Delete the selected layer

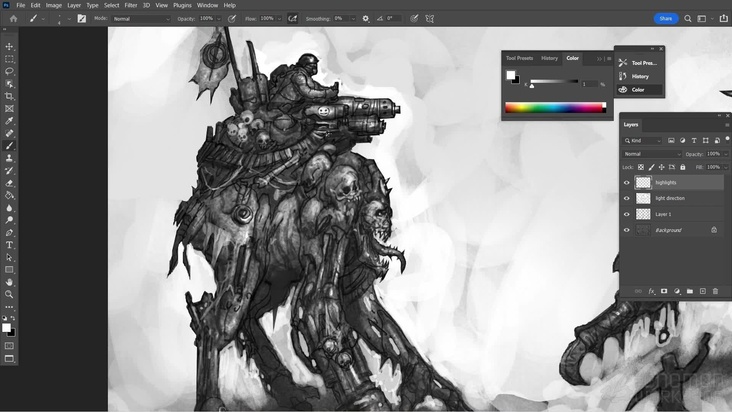[x=715, y=291]
